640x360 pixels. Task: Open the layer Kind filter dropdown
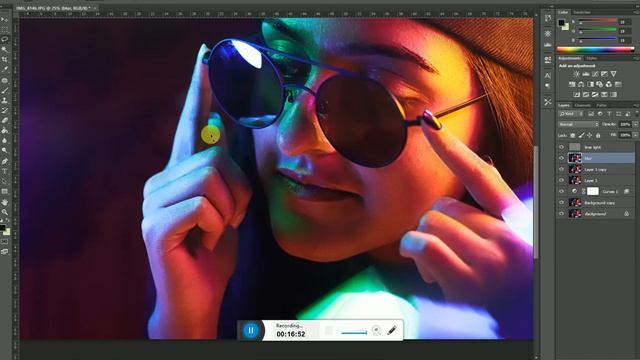(x=571, y=114)
